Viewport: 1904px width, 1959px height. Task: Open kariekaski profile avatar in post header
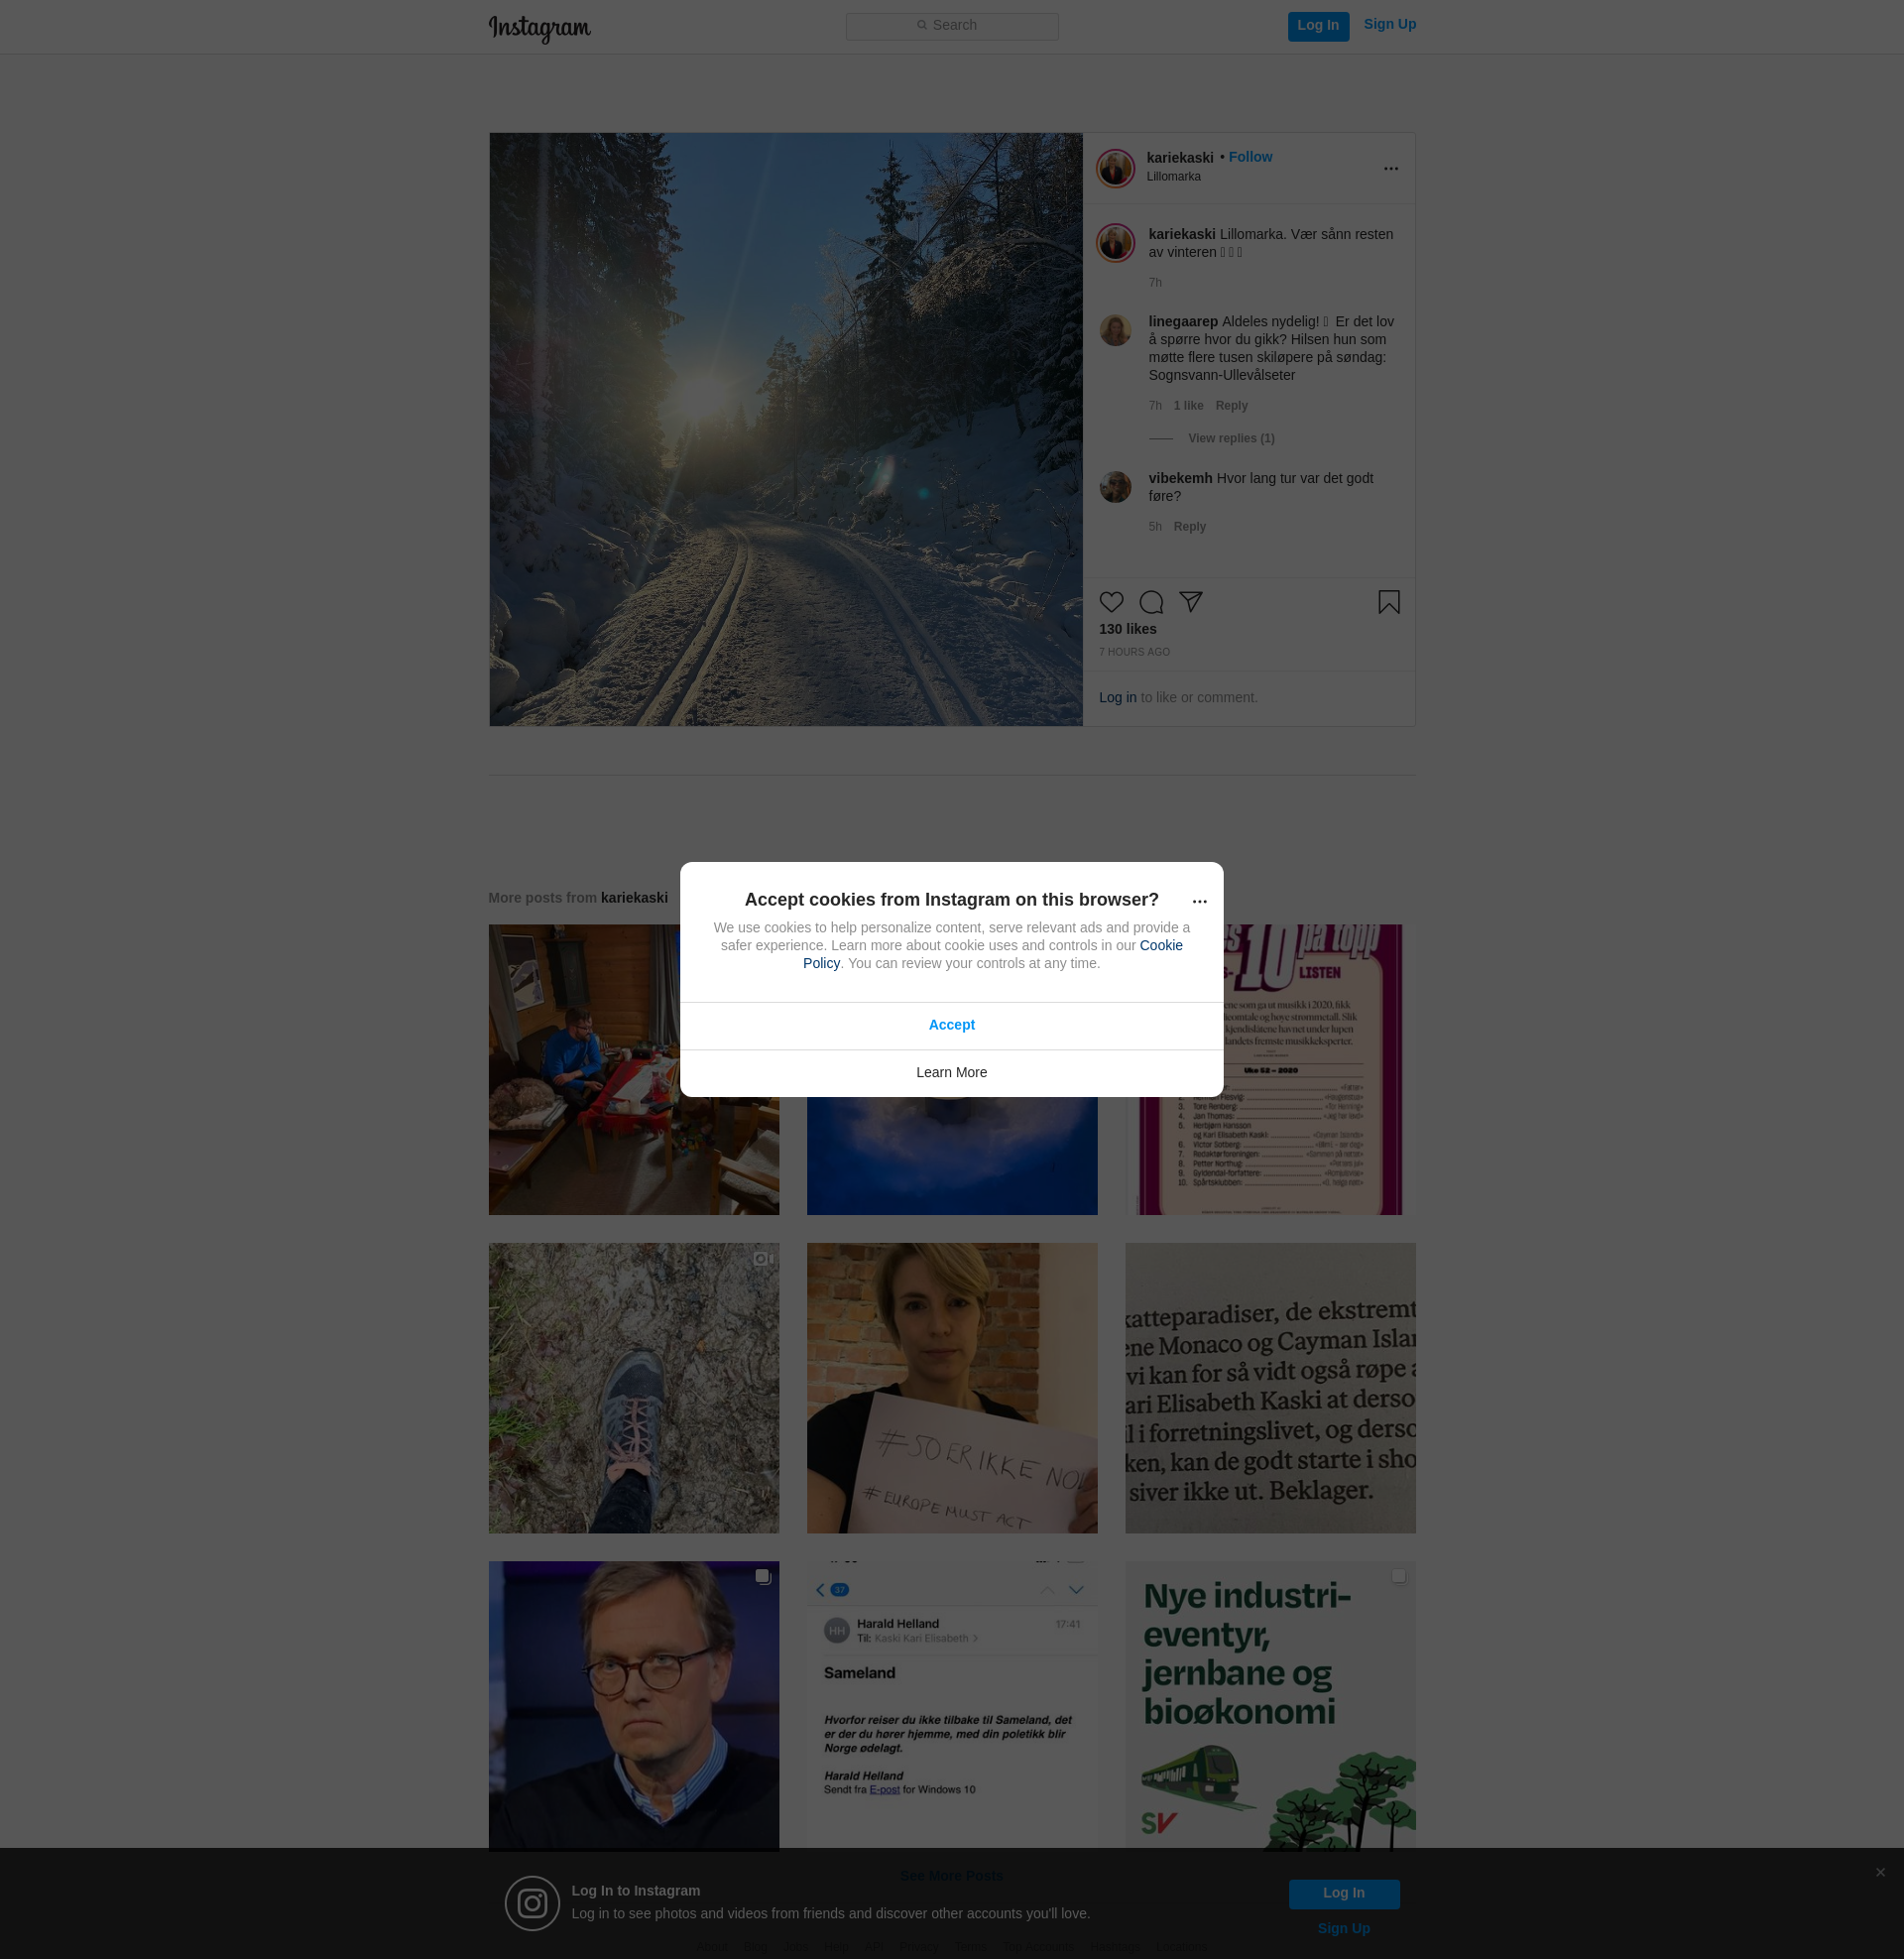(1115, 168)
